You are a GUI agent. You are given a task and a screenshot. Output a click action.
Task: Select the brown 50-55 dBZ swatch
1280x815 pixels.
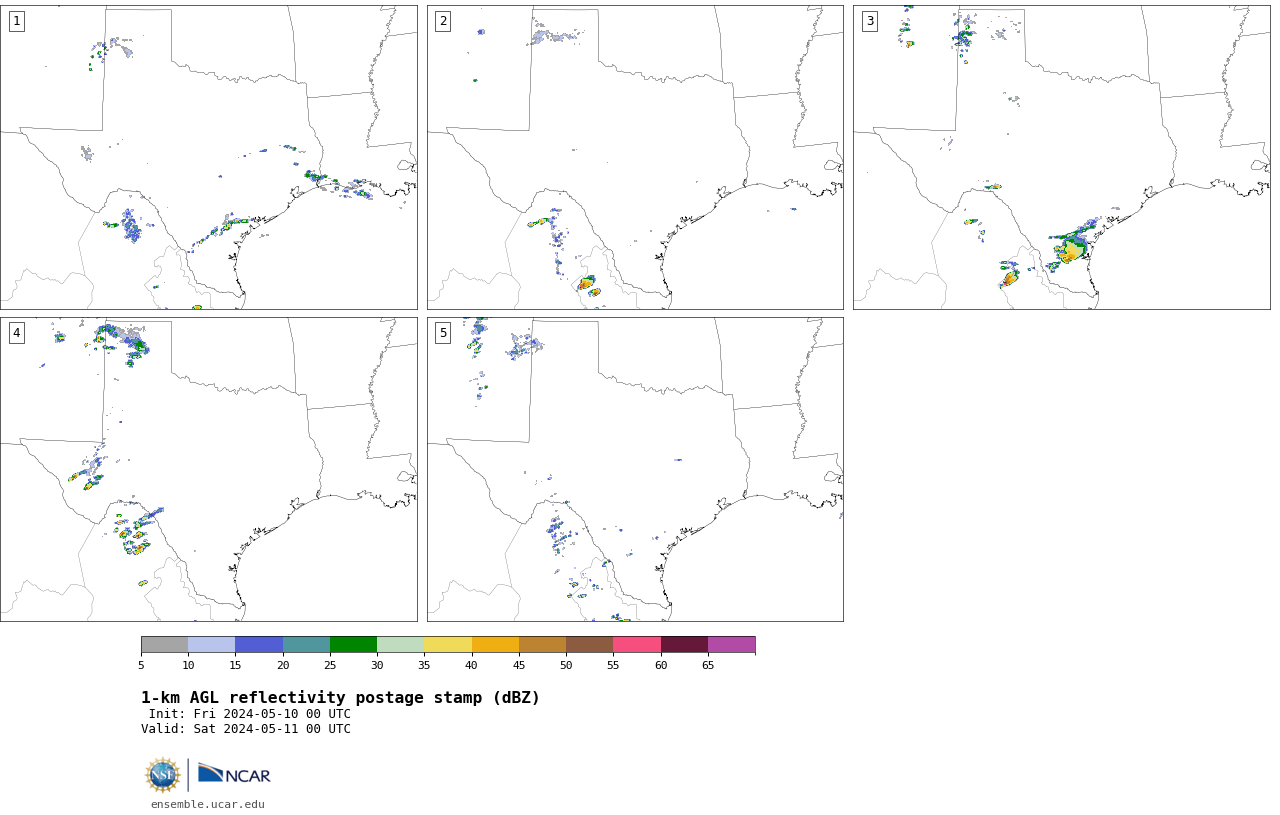[589, 644]
